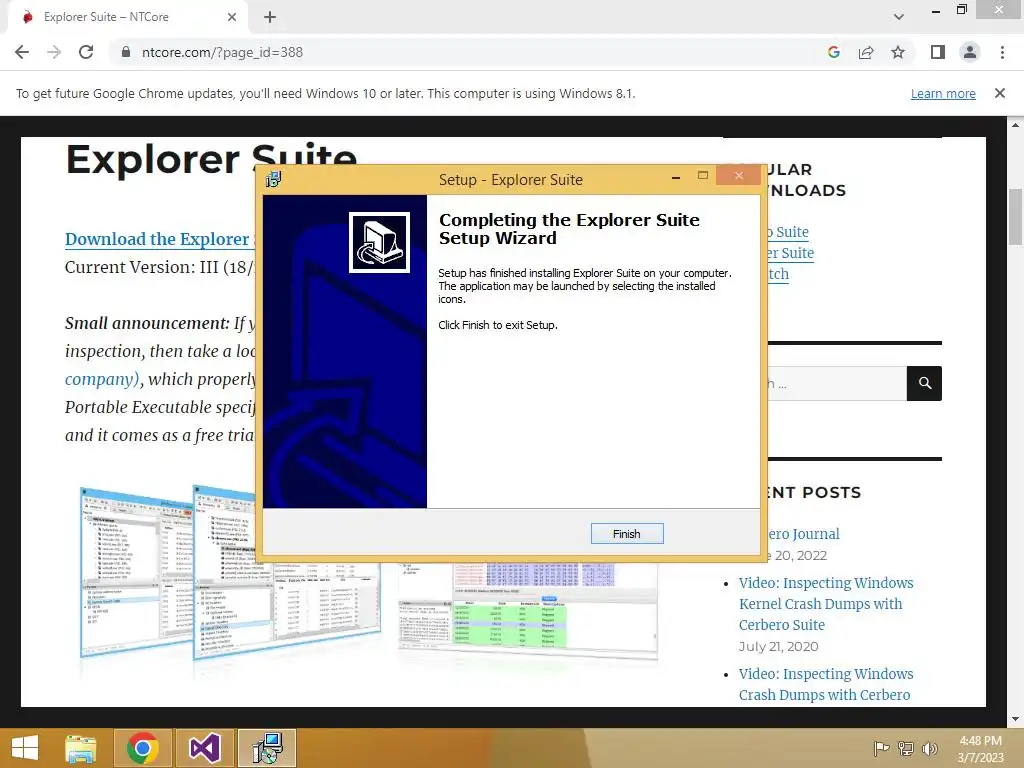
Task: Click the 'Click Finish to exit Setup.' text
Action: (498, 325)
